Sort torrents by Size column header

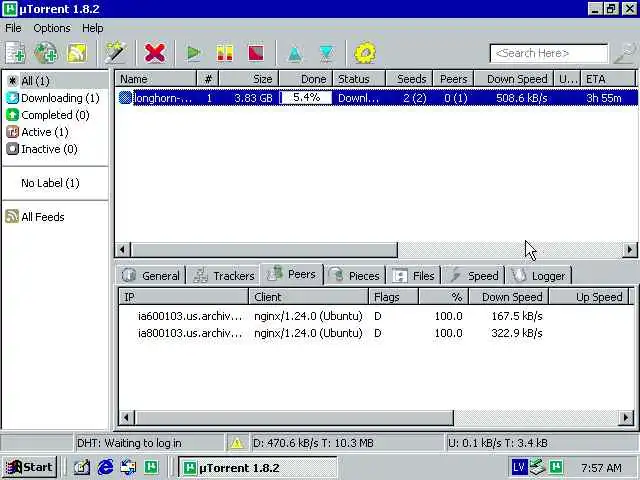[249, 79]
